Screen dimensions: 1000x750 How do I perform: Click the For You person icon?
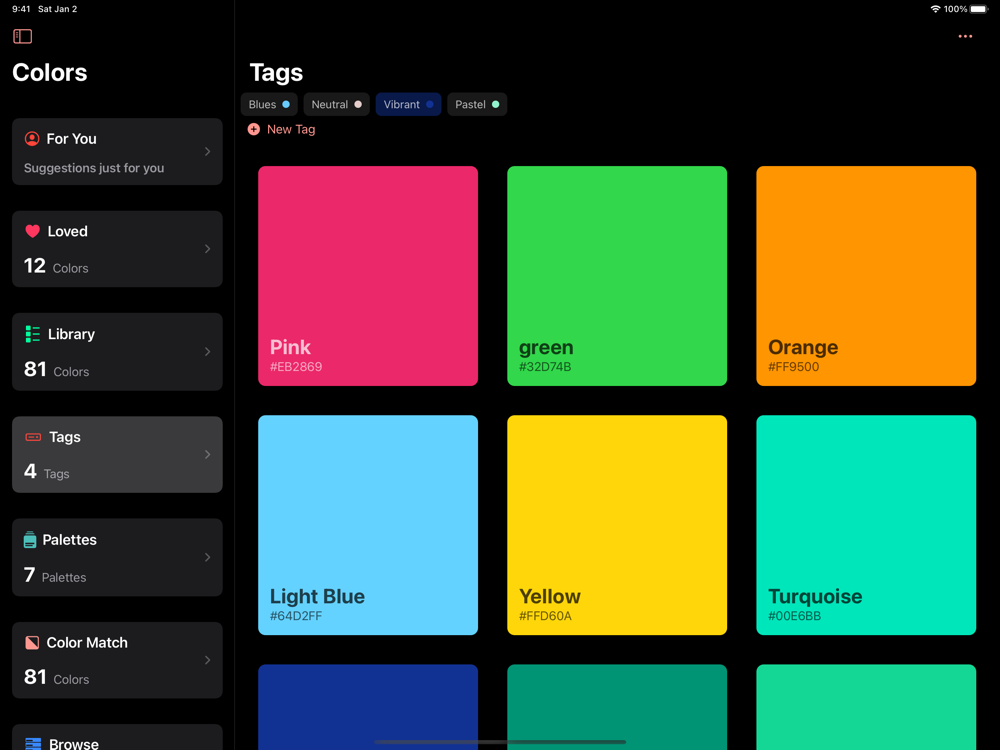click(x=32, y=138)
